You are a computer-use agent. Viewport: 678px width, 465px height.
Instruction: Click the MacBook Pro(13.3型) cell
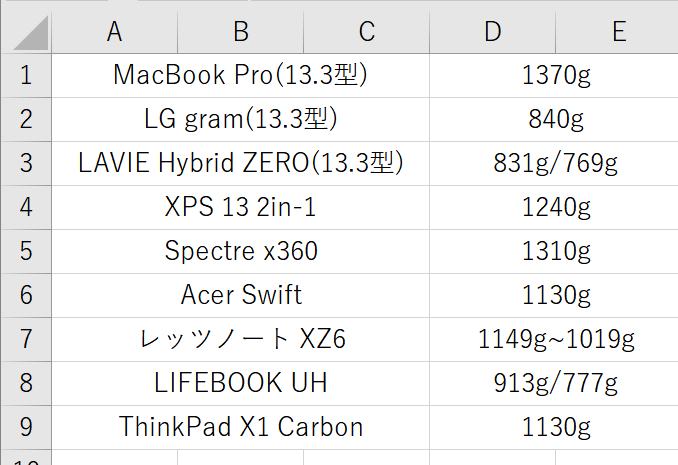click(240, 76)
